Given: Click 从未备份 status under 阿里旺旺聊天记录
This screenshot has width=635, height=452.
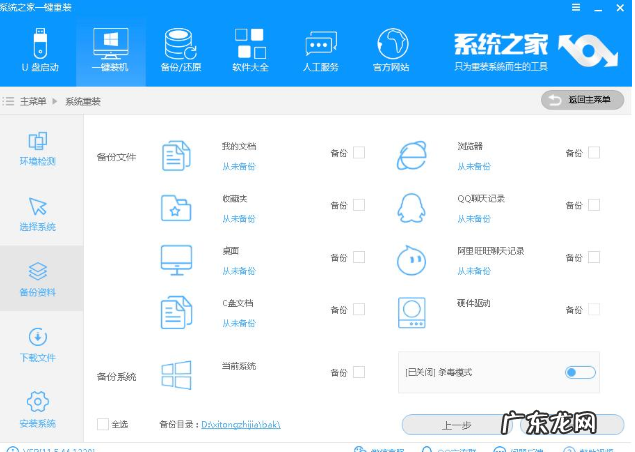Looking at the screenshot, I should [474, 271].
